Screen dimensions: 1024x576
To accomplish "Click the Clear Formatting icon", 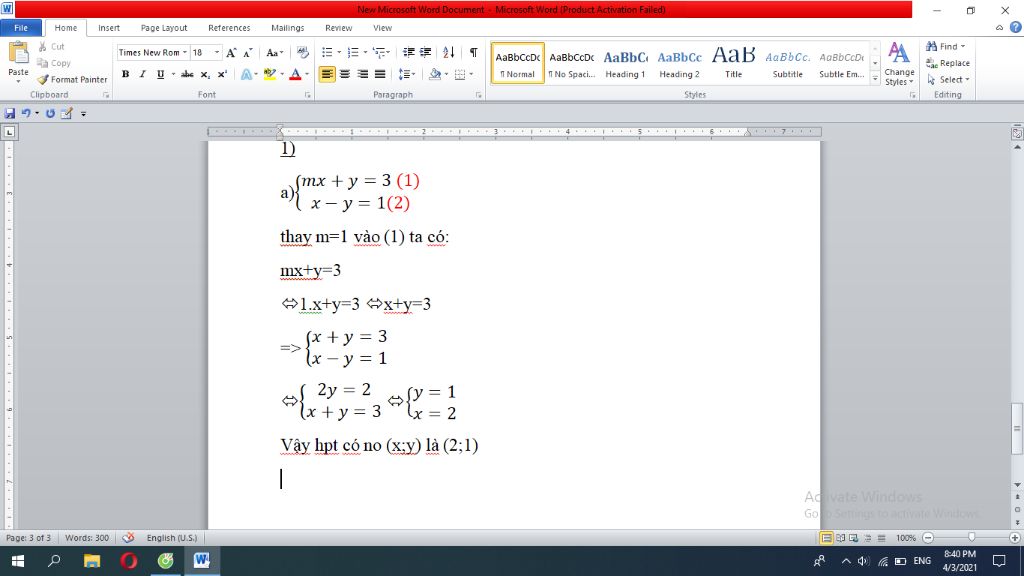I will click(302, 53).
